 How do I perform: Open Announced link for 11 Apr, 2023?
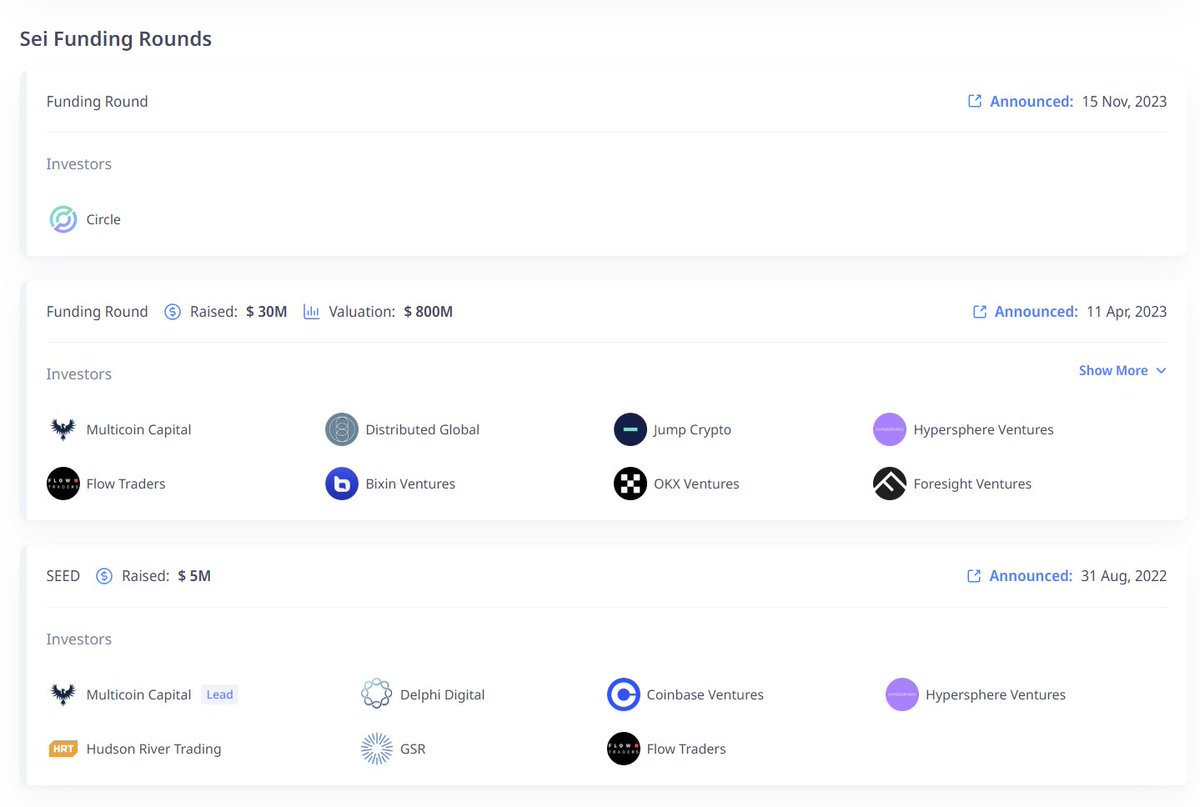(x=1036, y=312)
